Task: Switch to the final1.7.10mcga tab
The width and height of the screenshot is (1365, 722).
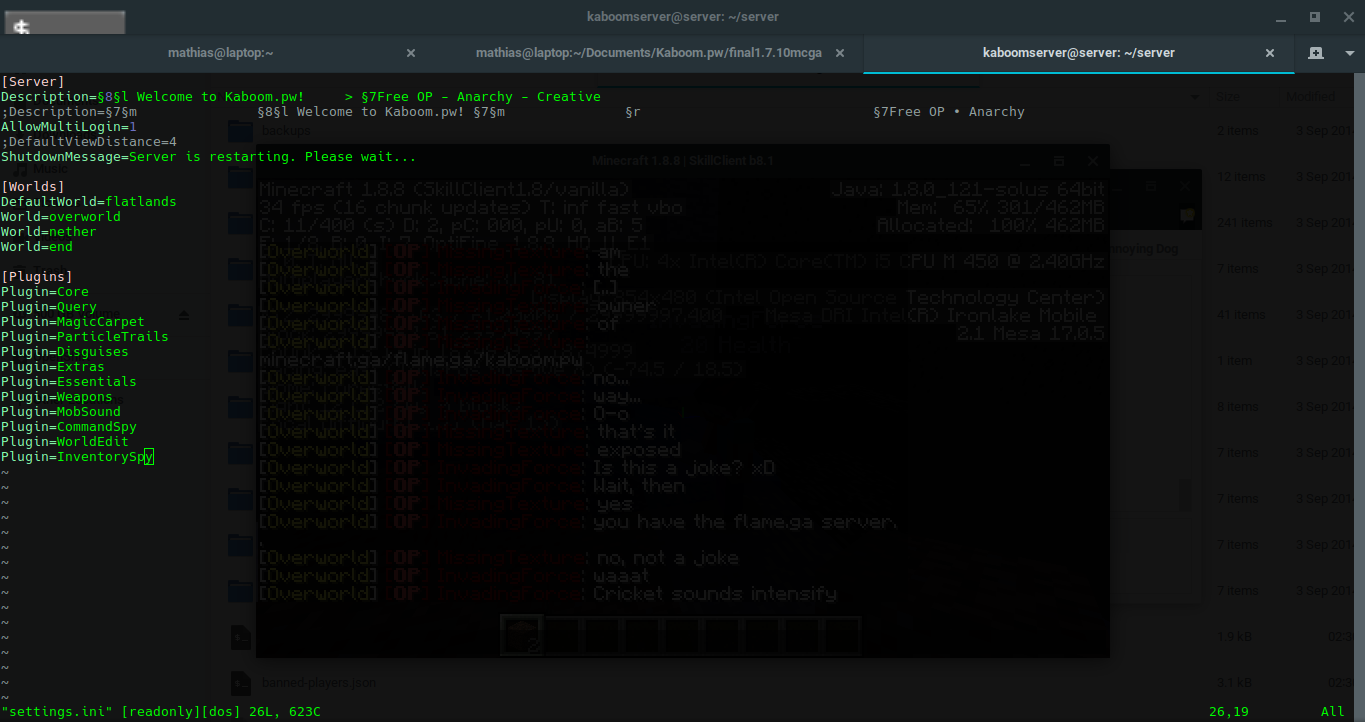Action: coord(648,53)
